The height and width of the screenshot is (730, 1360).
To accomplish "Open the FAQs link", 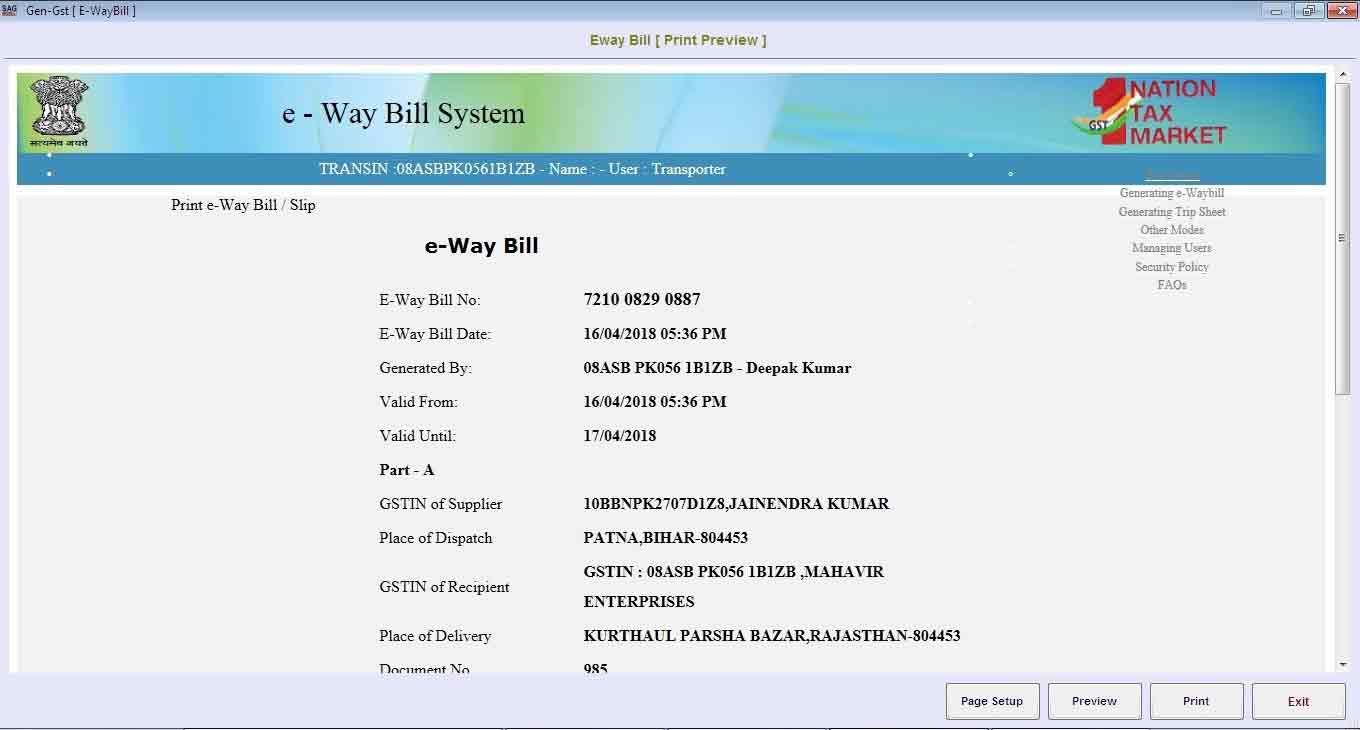I will tap(1171, 285).
